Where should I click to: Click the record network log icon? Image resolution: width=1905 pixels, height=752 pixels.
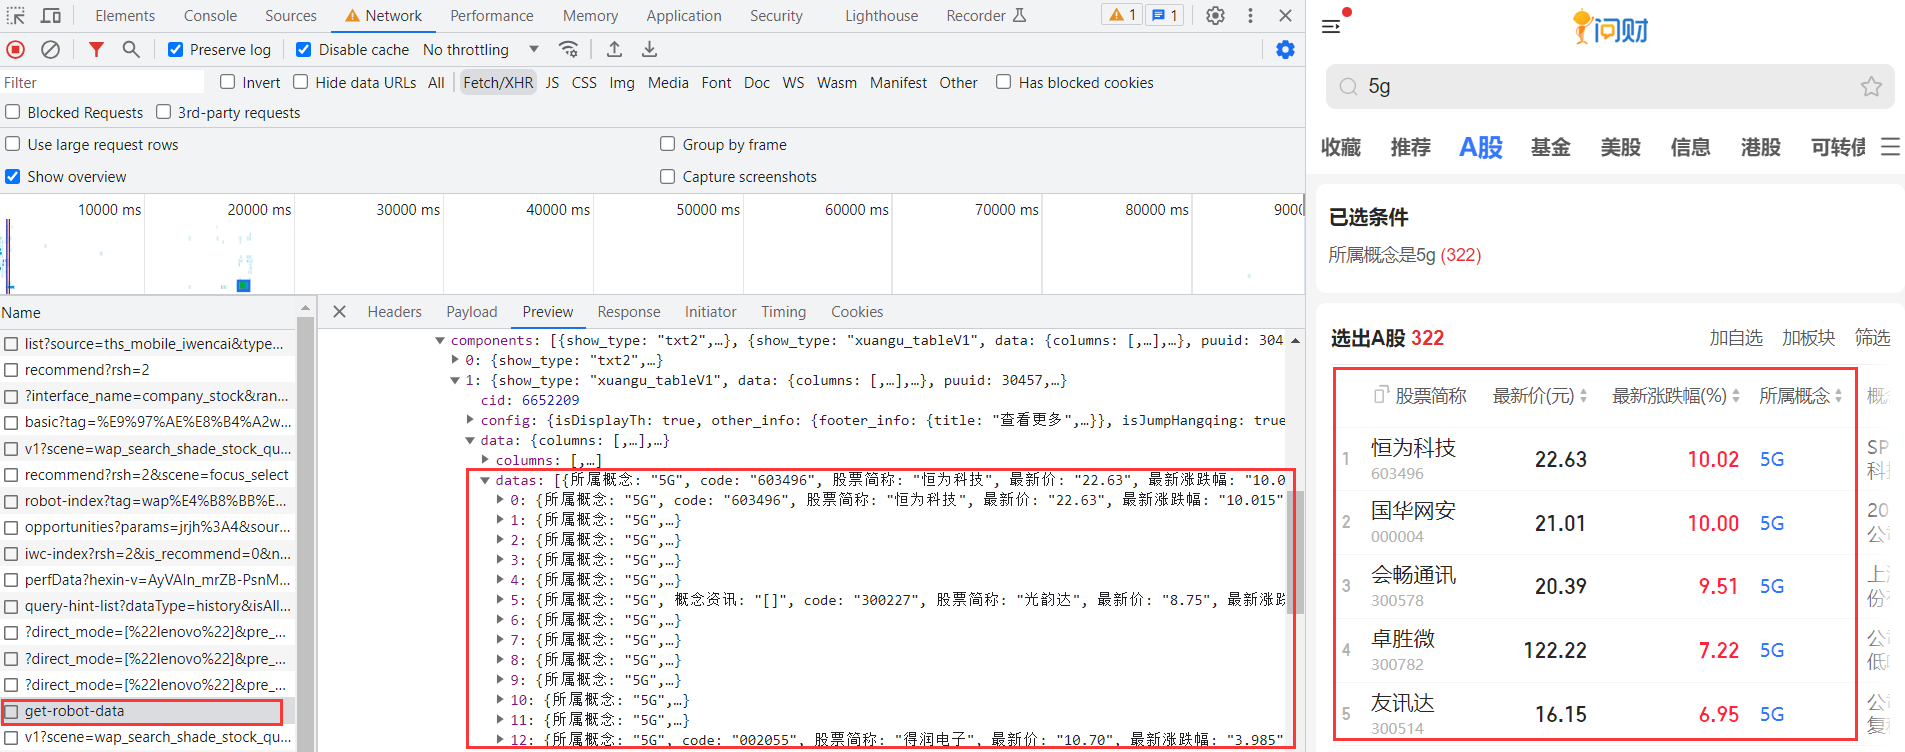click(16, 49)
